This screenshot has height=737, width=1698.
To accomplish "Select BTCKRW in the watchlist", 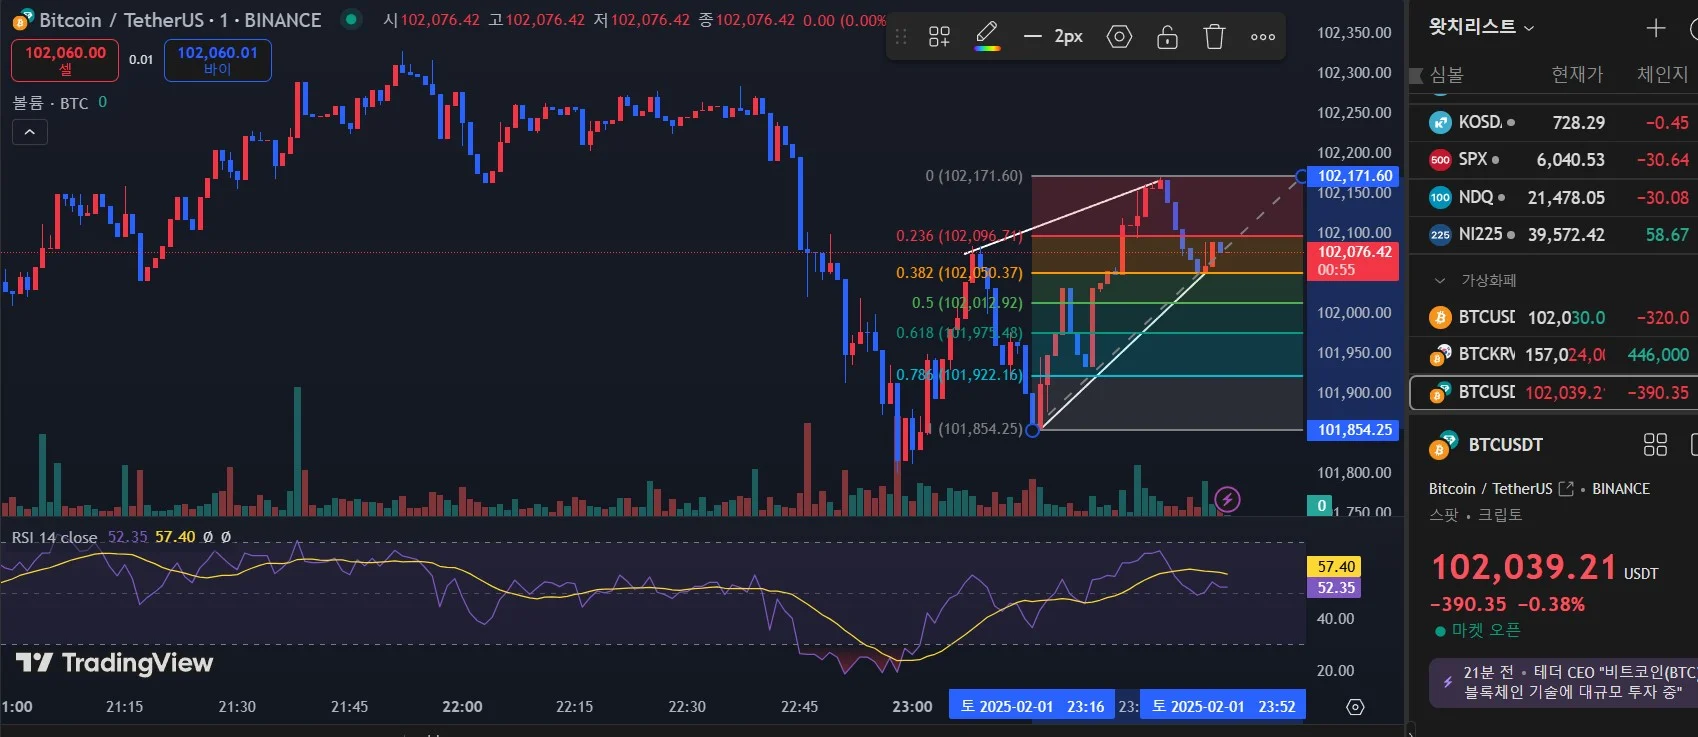I will click(x=1553, y=355).
